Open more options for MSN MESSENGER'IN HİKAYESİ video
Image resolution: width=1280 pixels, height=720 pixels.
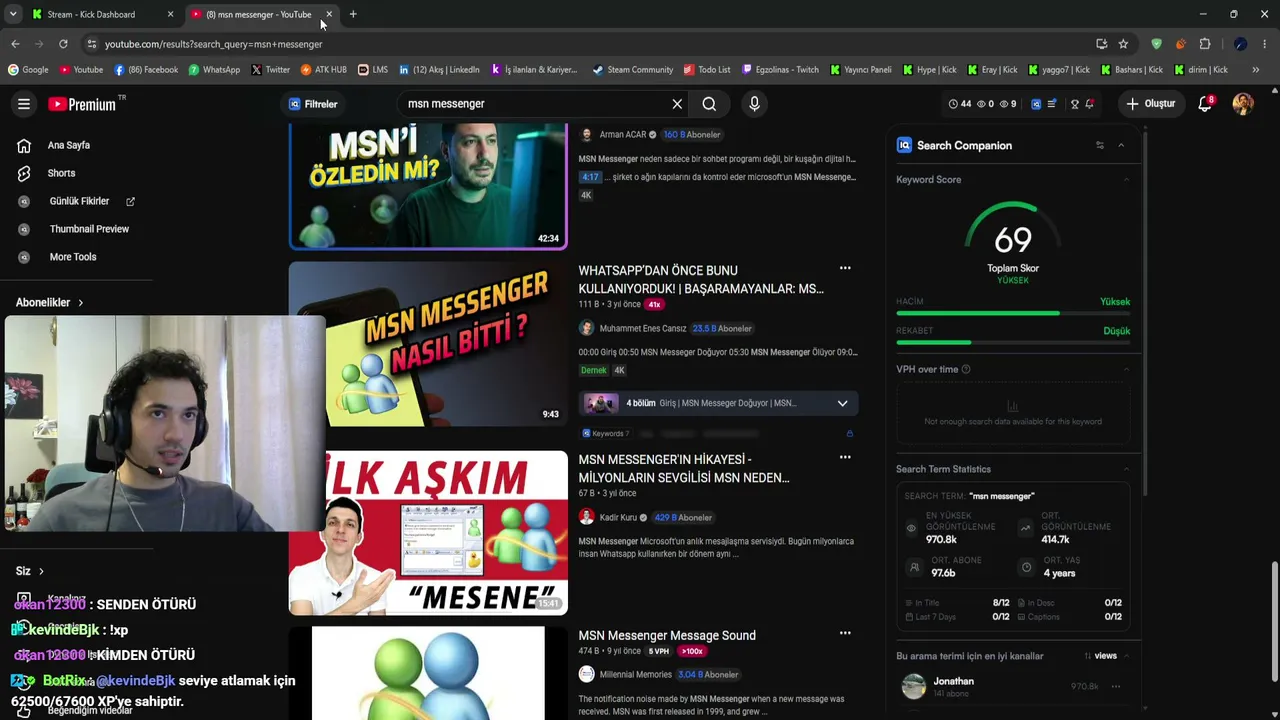pos(845,457)
